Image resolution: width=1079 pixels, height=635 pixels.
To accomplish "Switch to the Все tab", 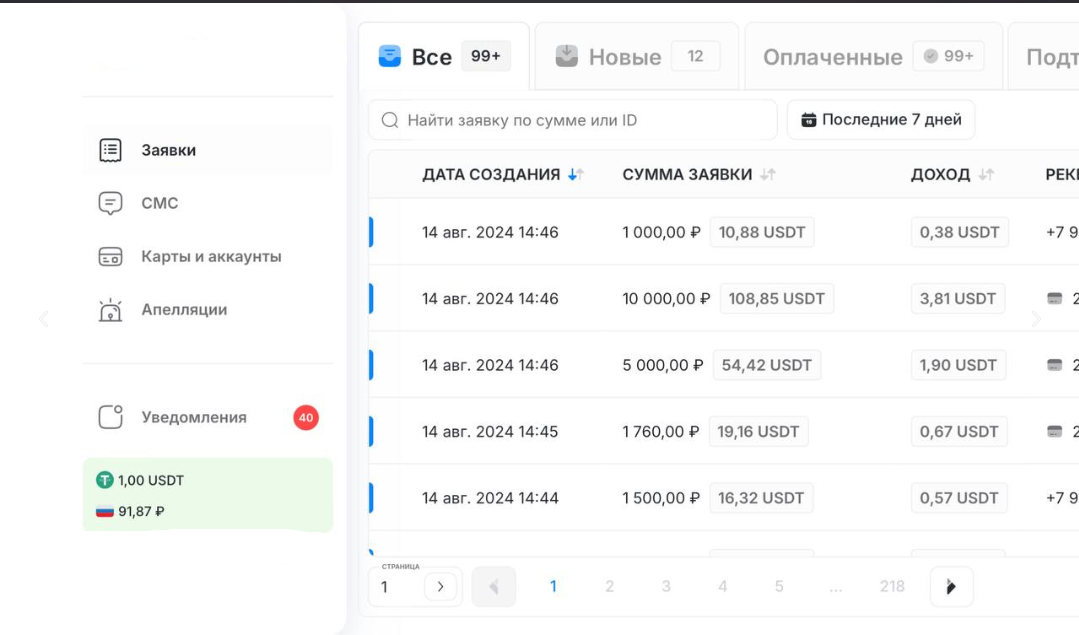I will click(x=444, y=56).
